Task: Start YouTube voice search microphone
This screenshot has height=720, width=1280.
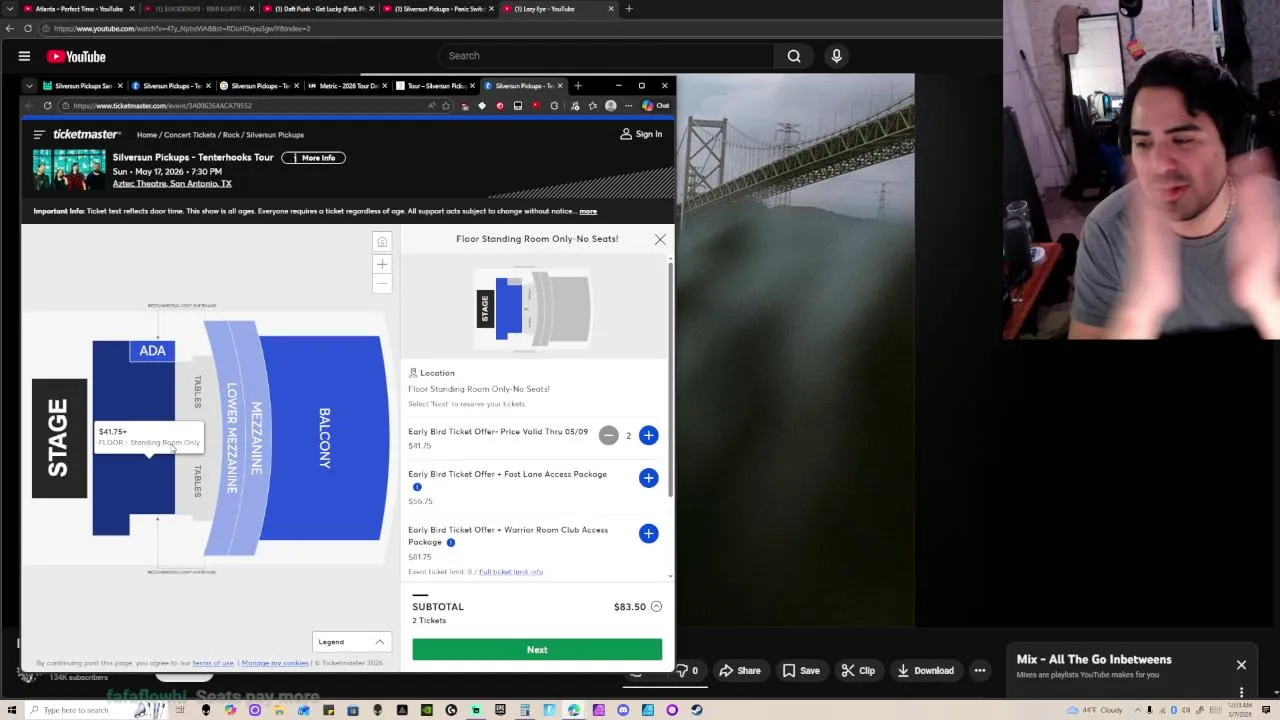Action: [x=837, y=56]
